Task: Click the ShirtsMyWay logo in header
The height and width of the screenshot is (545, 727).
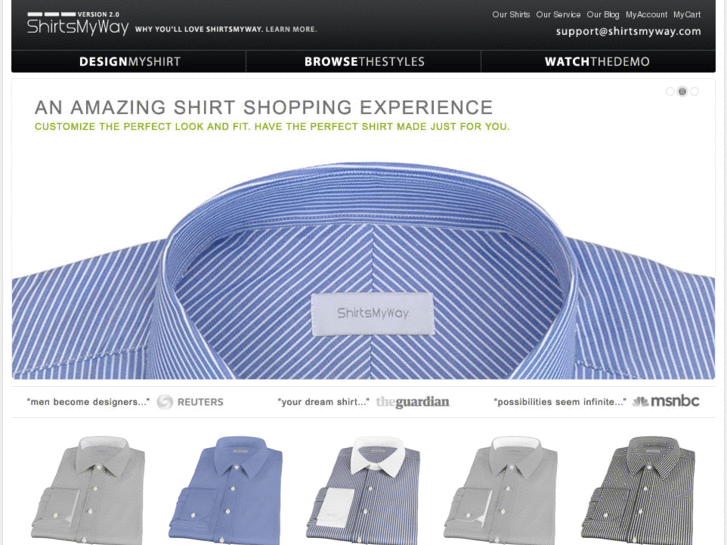Action: point(78,24)
